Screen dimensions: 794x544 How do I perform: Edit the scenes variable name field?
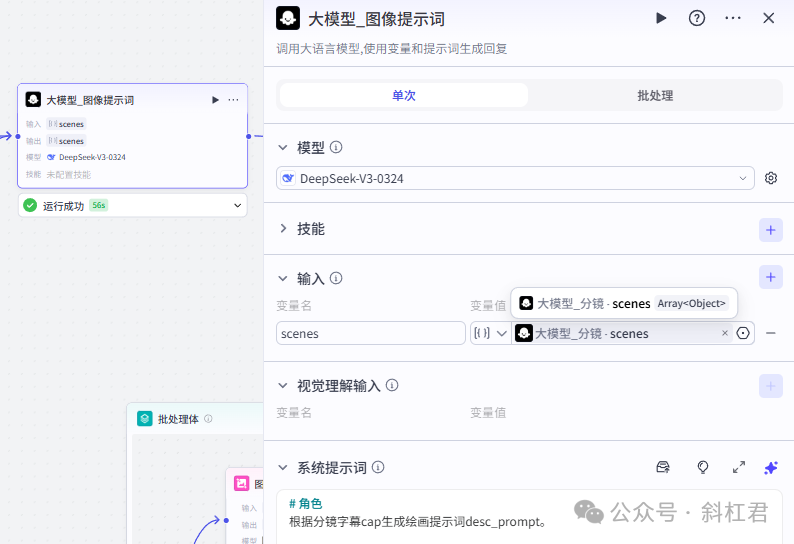(371, 333)
